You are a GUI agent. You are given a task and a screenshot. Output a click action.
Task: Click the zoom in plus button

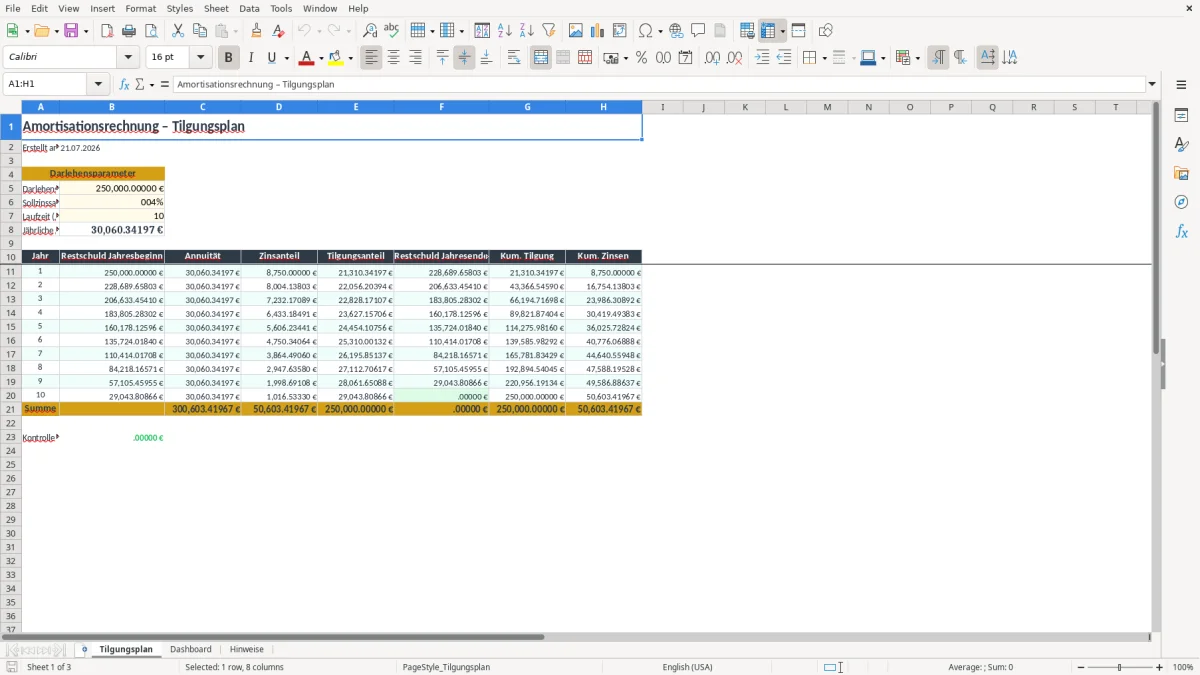pyautogui.click(x=1159, y=667)
